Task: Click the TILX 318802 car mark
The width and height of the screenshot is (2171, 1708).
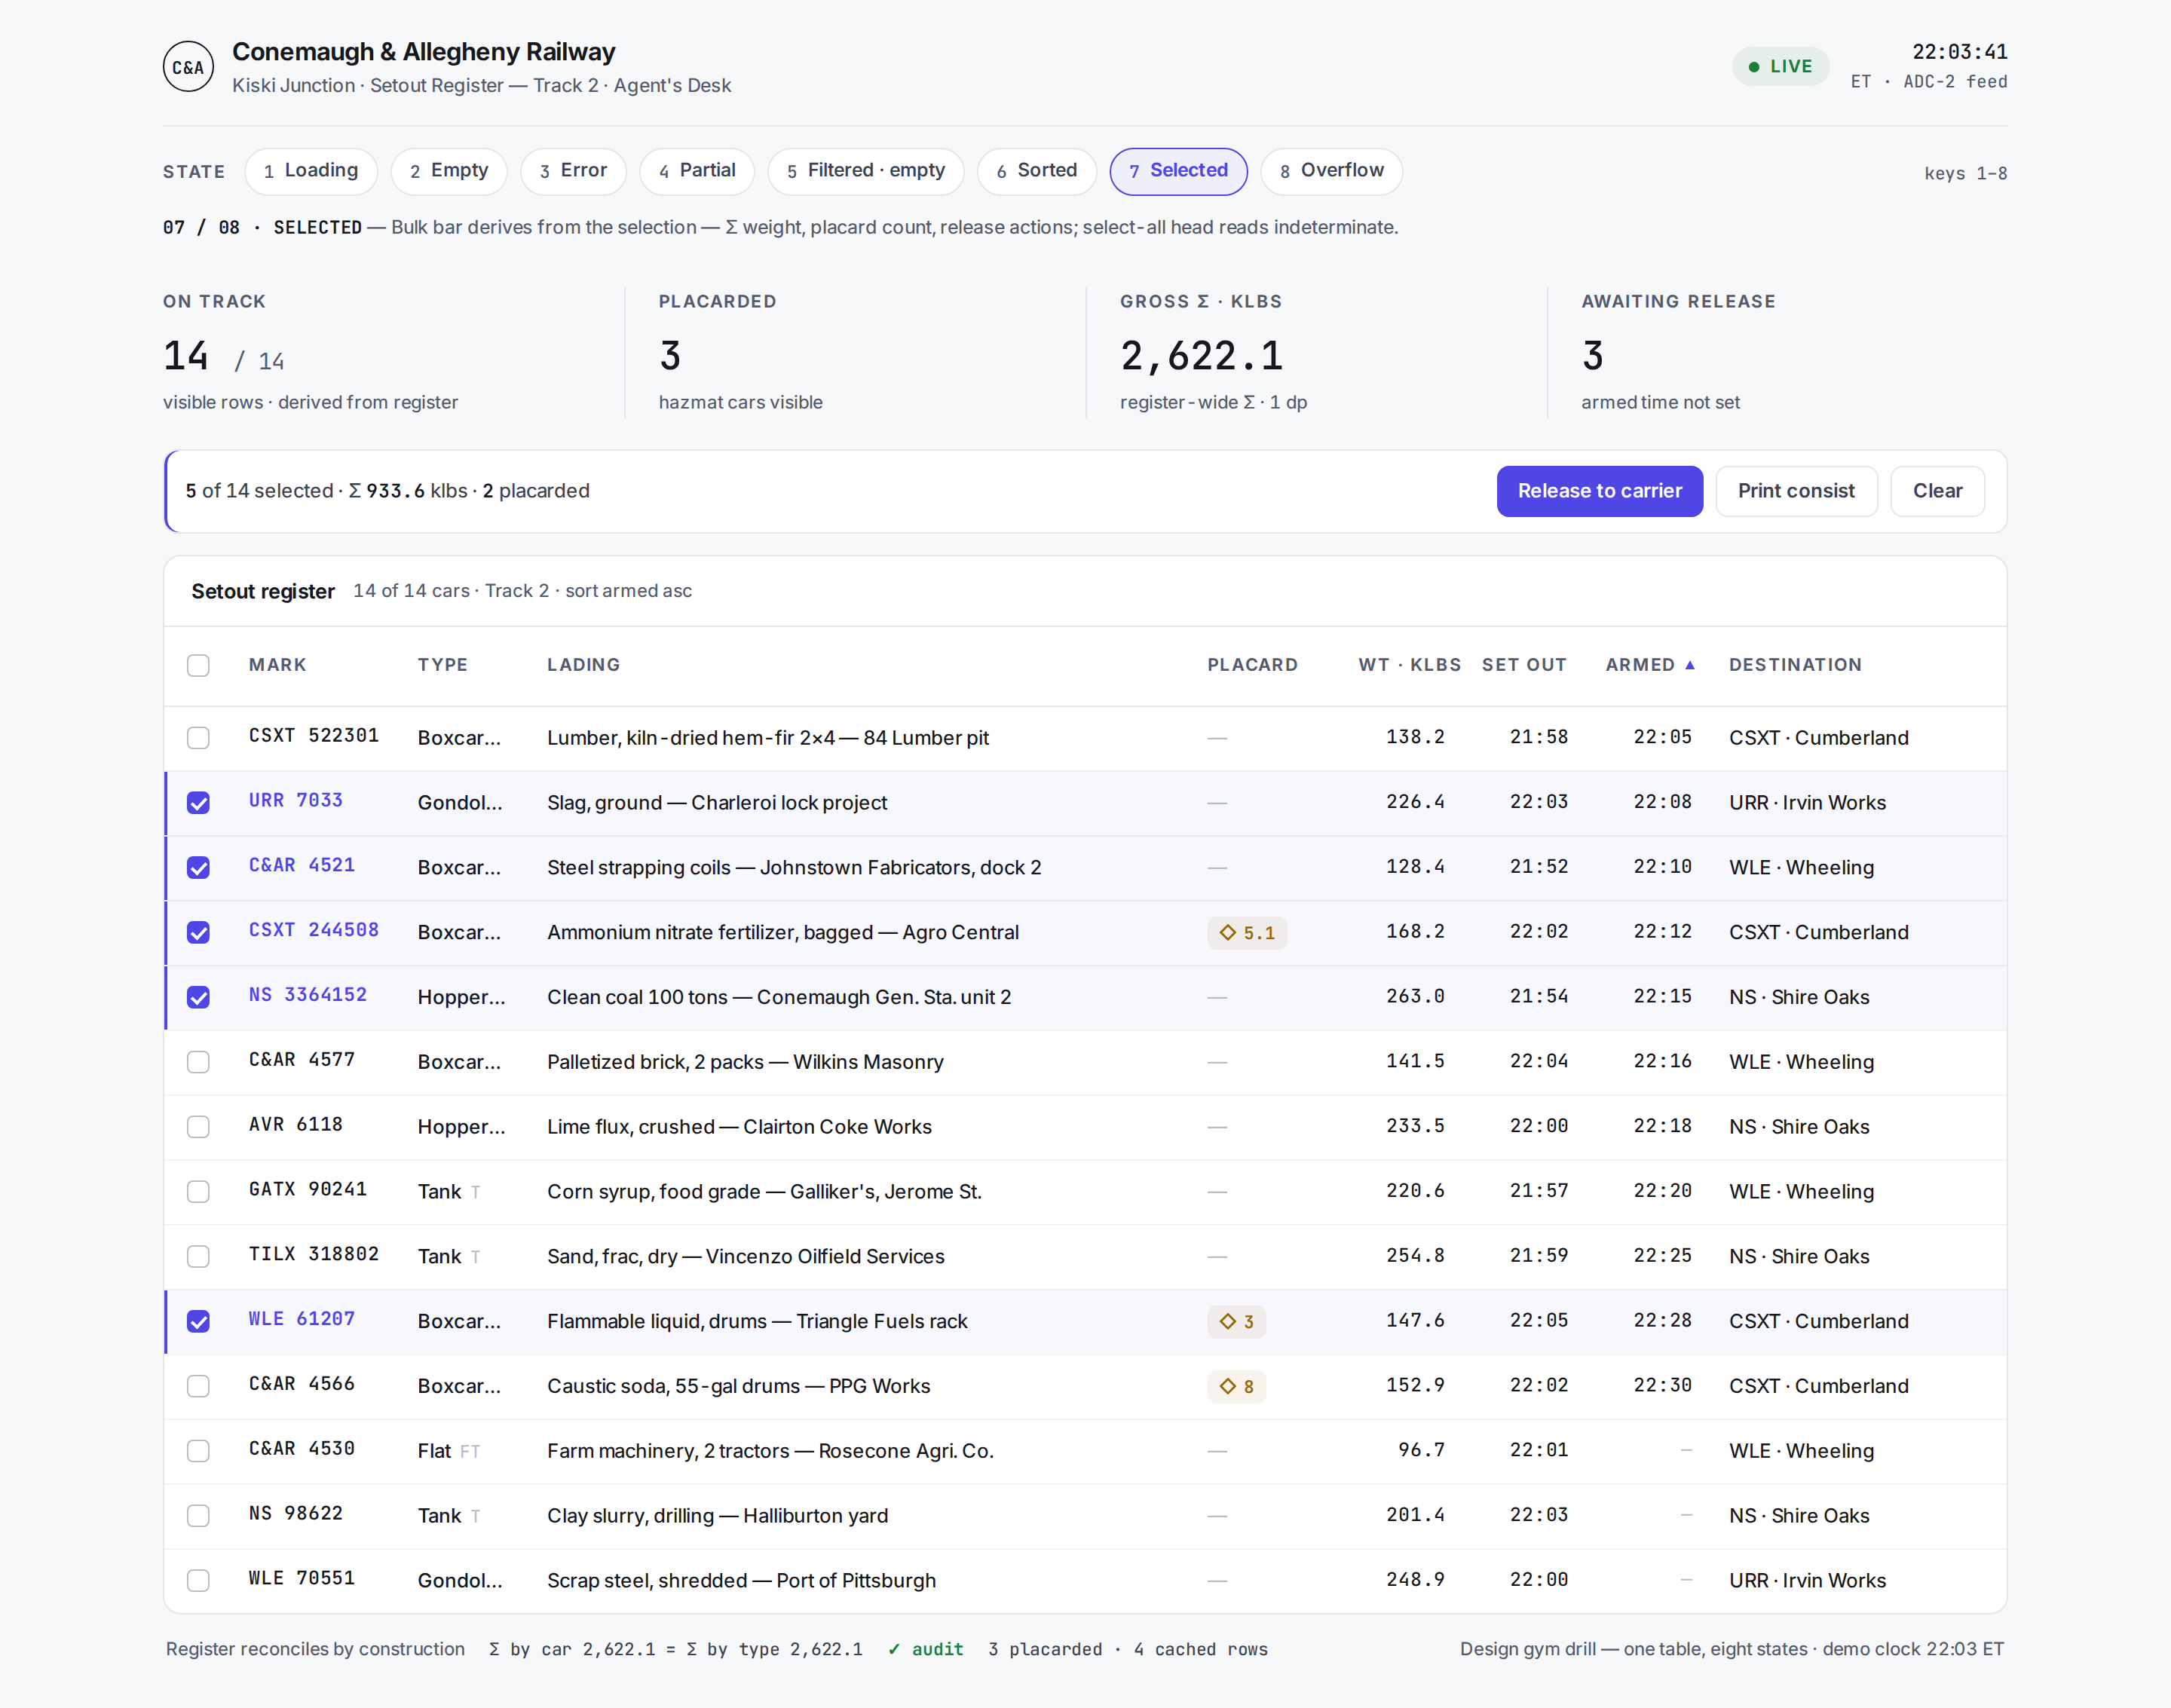Action: (314, 1254)
